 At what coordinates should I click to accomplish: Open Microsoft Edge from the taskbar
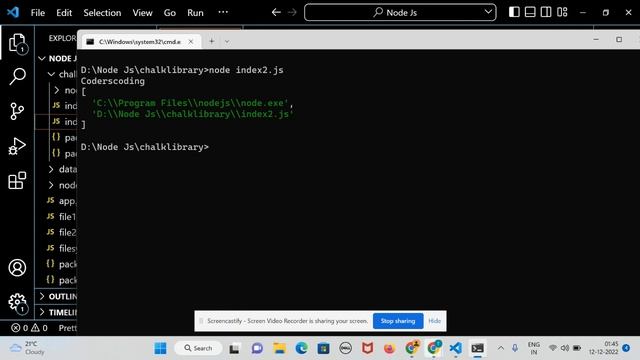301,348
